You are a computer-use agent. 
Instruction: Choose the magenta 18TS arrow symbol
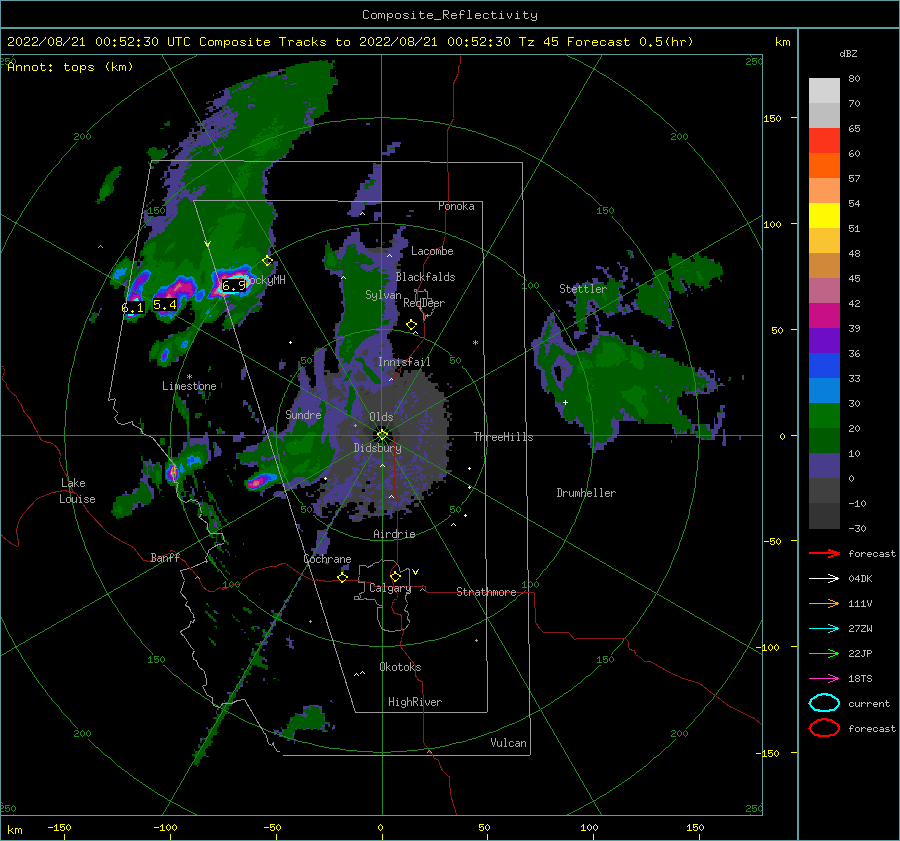tap(824, 679)
